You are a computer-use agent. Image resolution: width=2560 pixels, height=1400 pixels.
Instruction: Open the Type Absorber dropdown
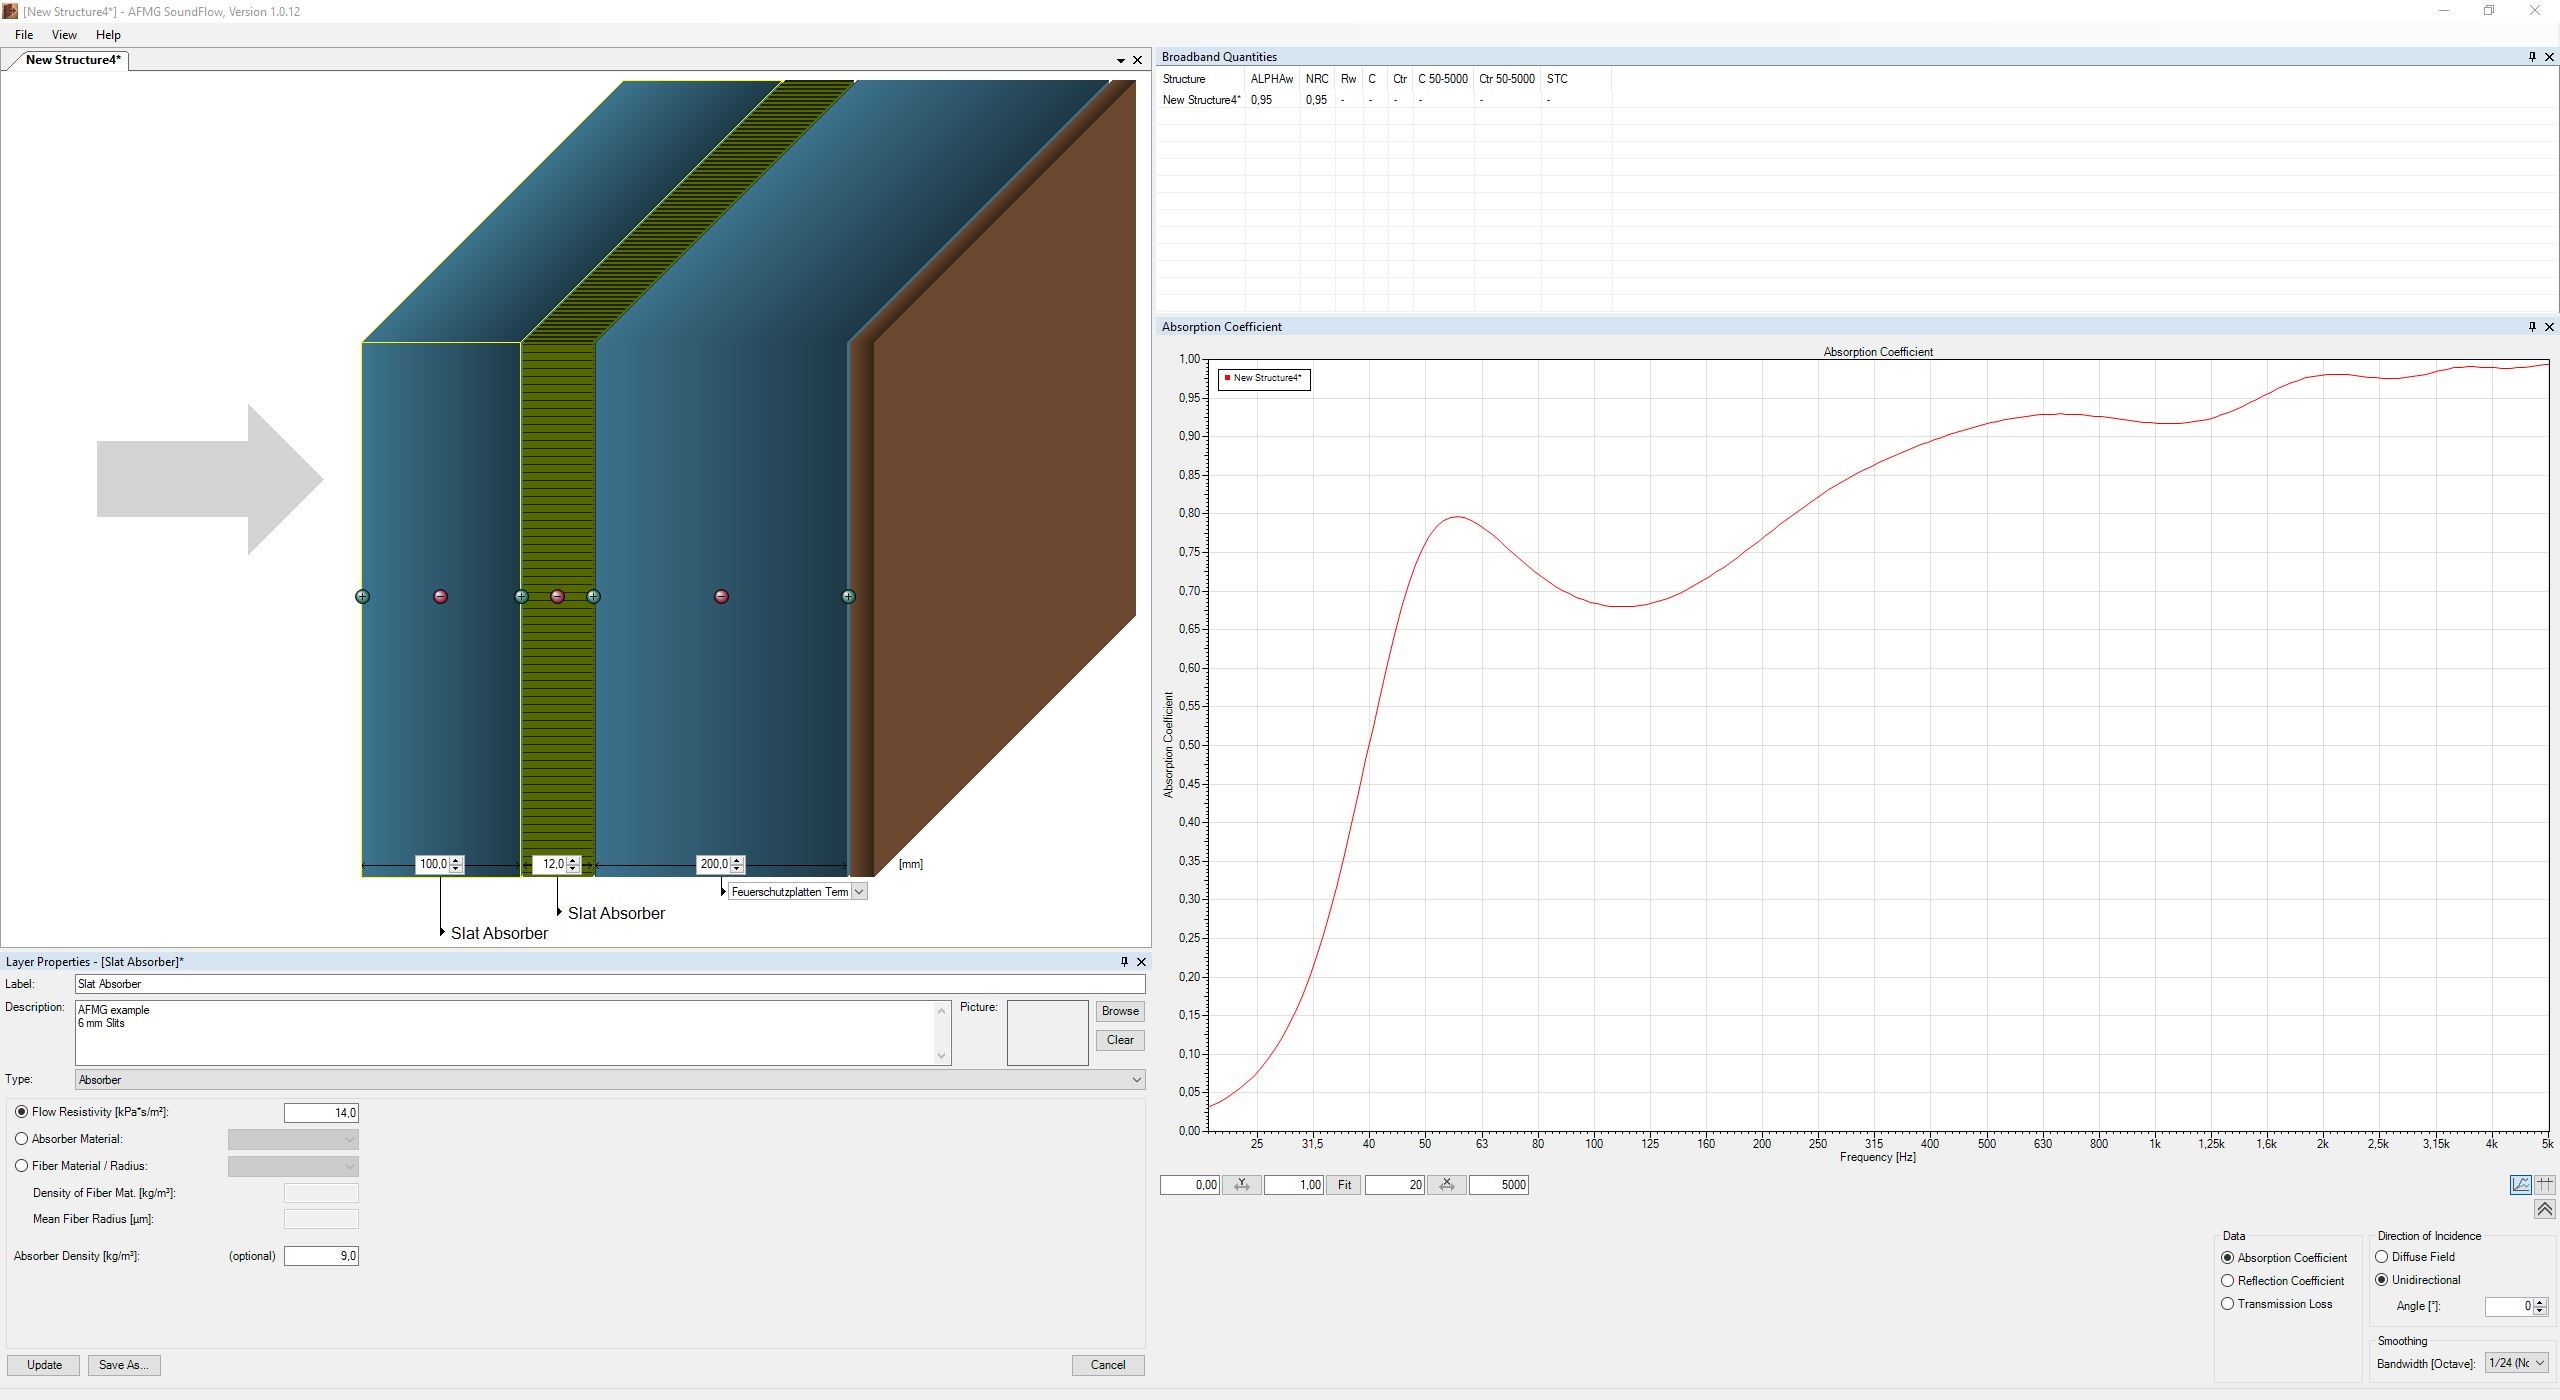coord(1136,1080)
